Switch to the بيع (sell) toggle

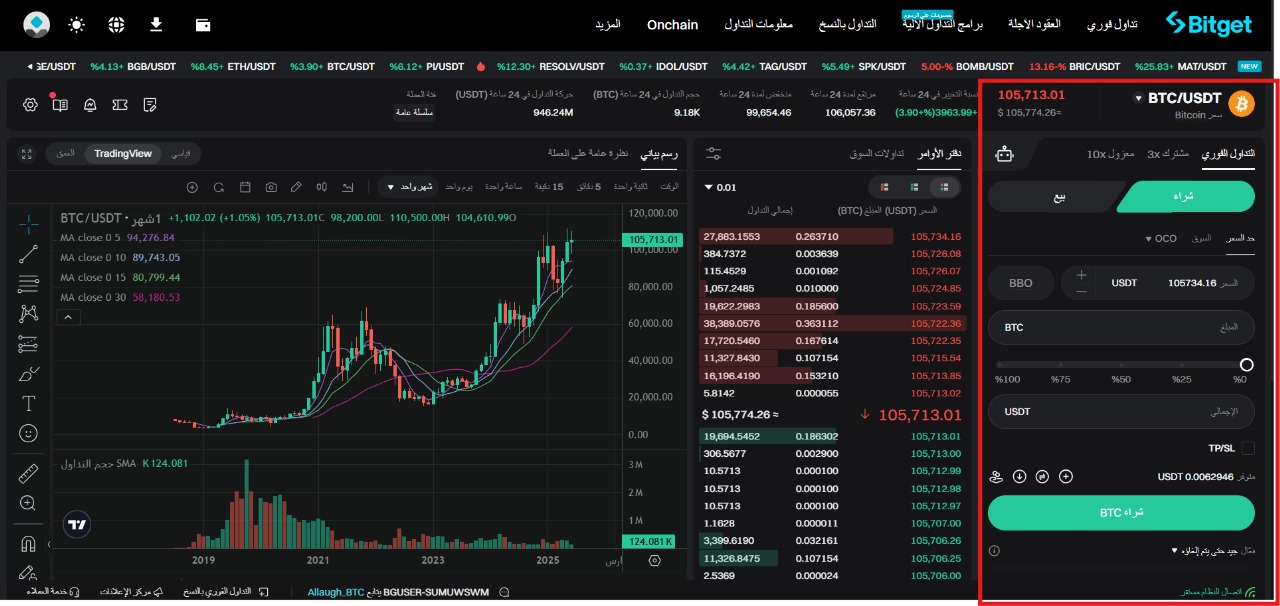click(x=1059, y=197)
